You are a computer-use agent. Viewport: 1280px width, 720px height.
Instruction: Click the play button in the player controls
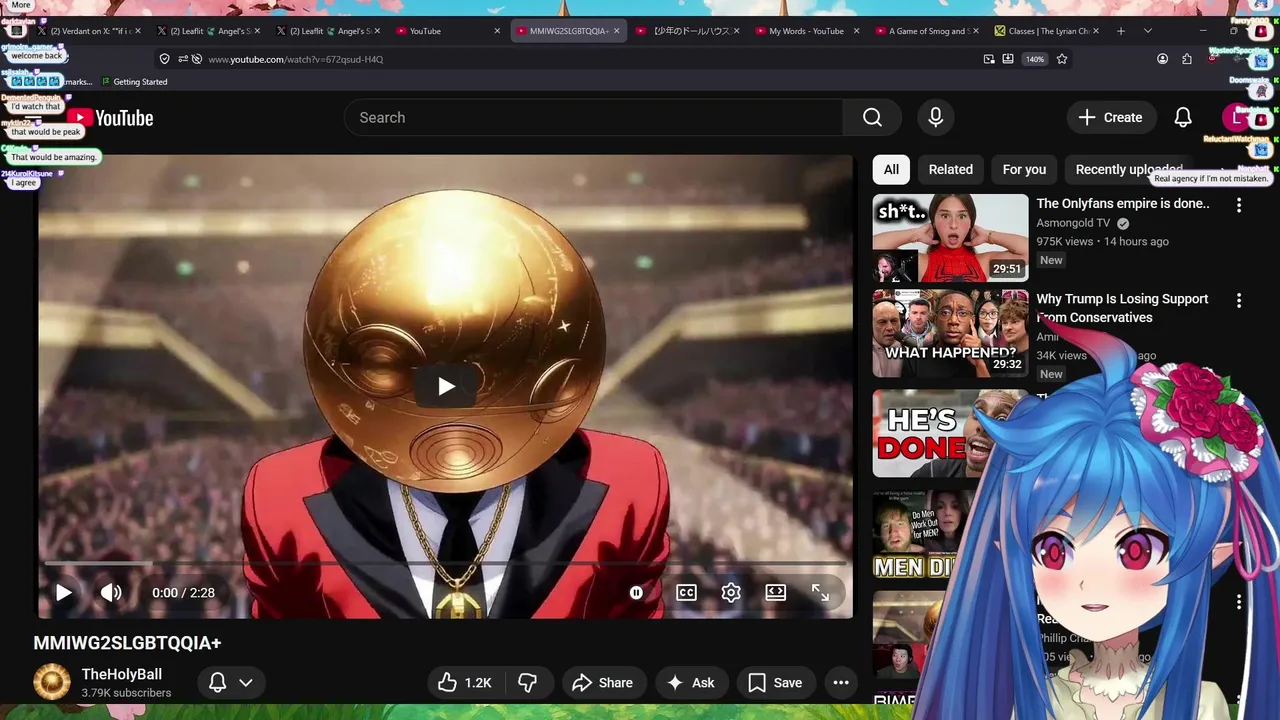63,593
